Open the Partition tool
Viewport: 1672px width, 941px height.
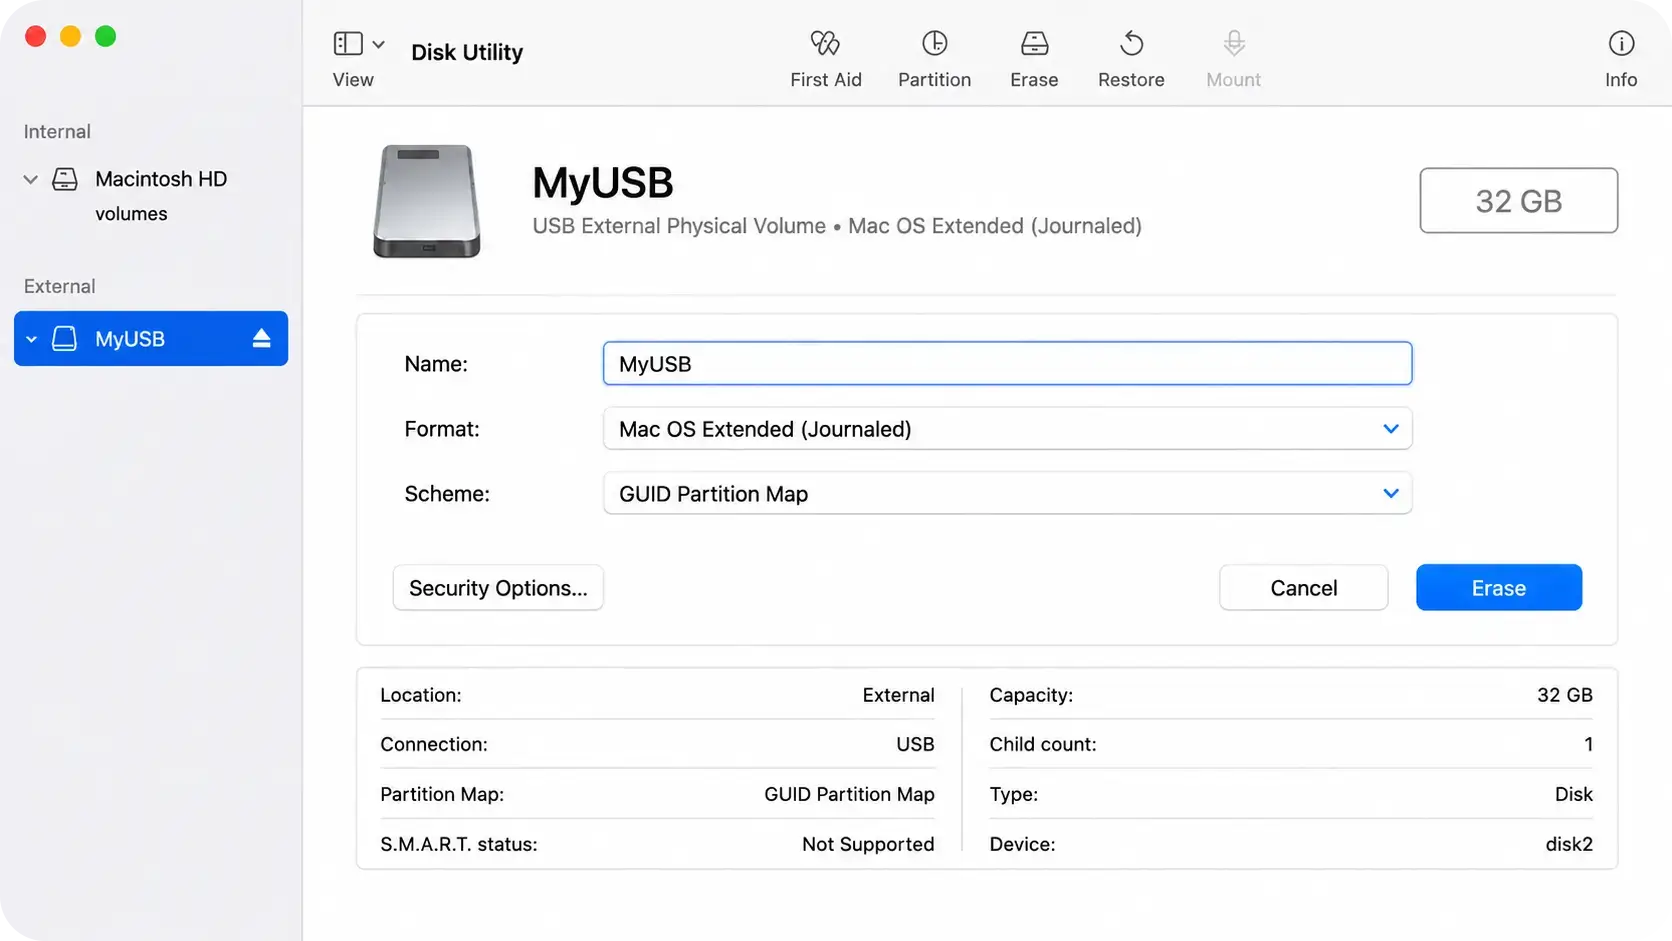934,43
